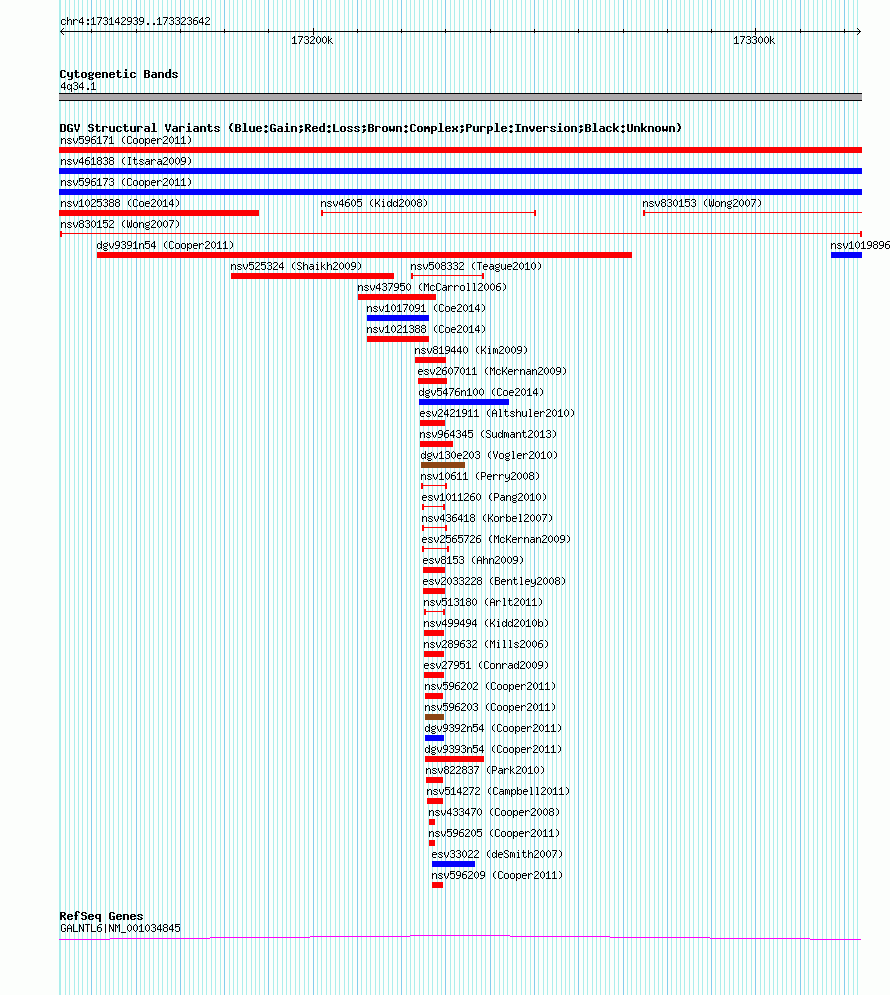Click the nsv596209 (Cooper2011) label
890x995 pixels.
click(x=497, y=875)
